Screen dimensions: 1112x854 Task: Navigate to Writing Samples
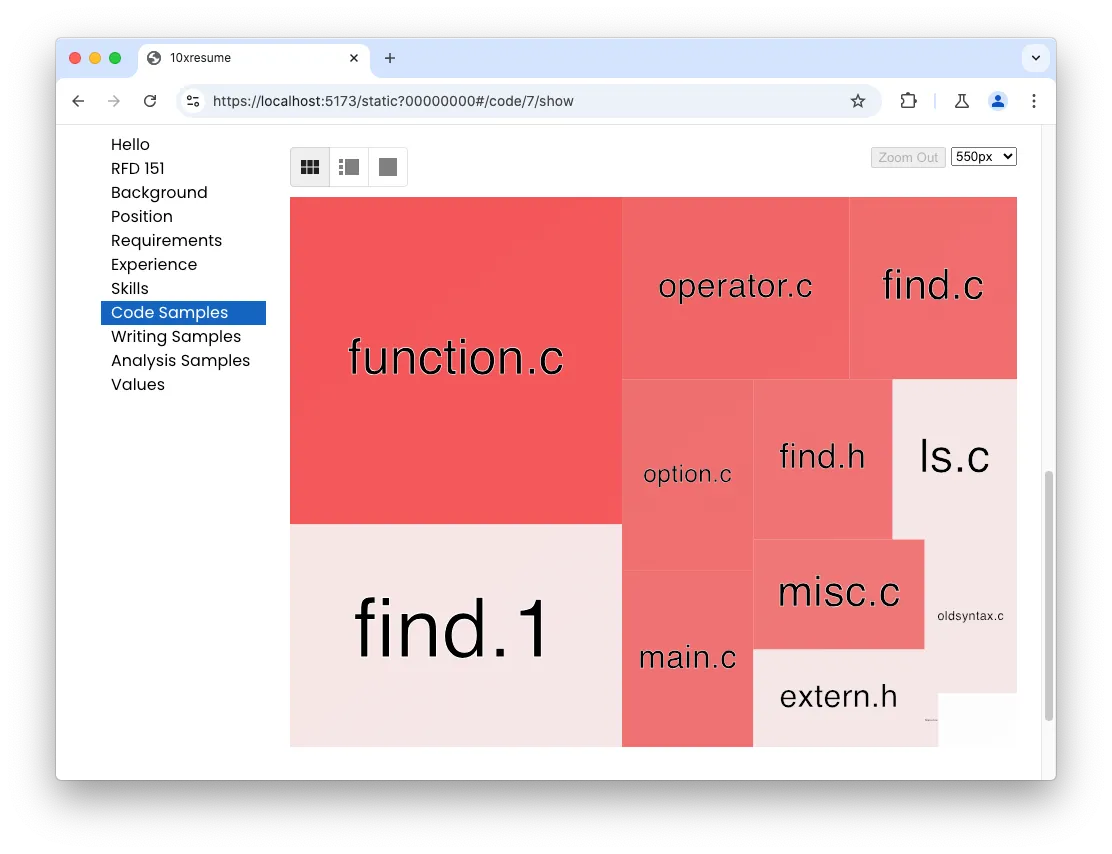pos(176,336)
